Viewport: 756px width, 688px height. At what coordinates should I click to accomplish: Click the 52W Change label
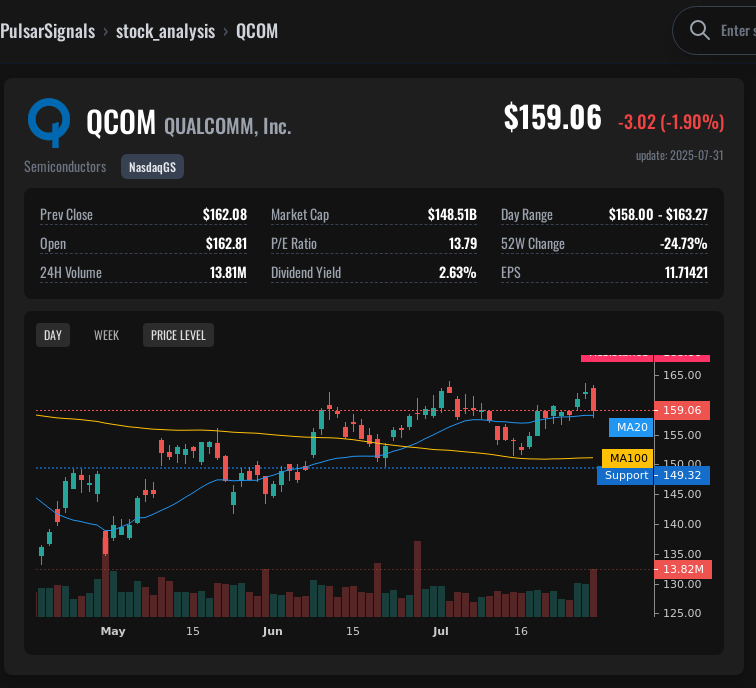pyautogui.click(x=533, y=243)
